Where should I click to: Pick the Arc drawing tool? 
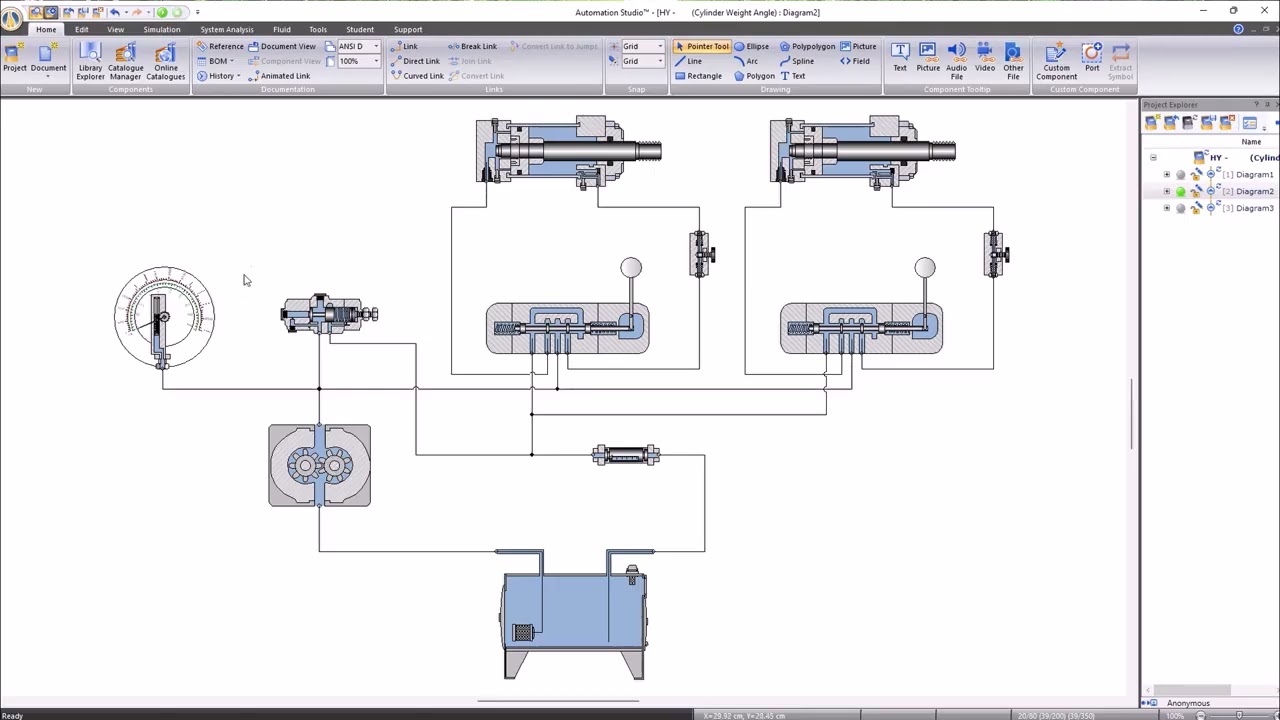[x=745, y=61]
